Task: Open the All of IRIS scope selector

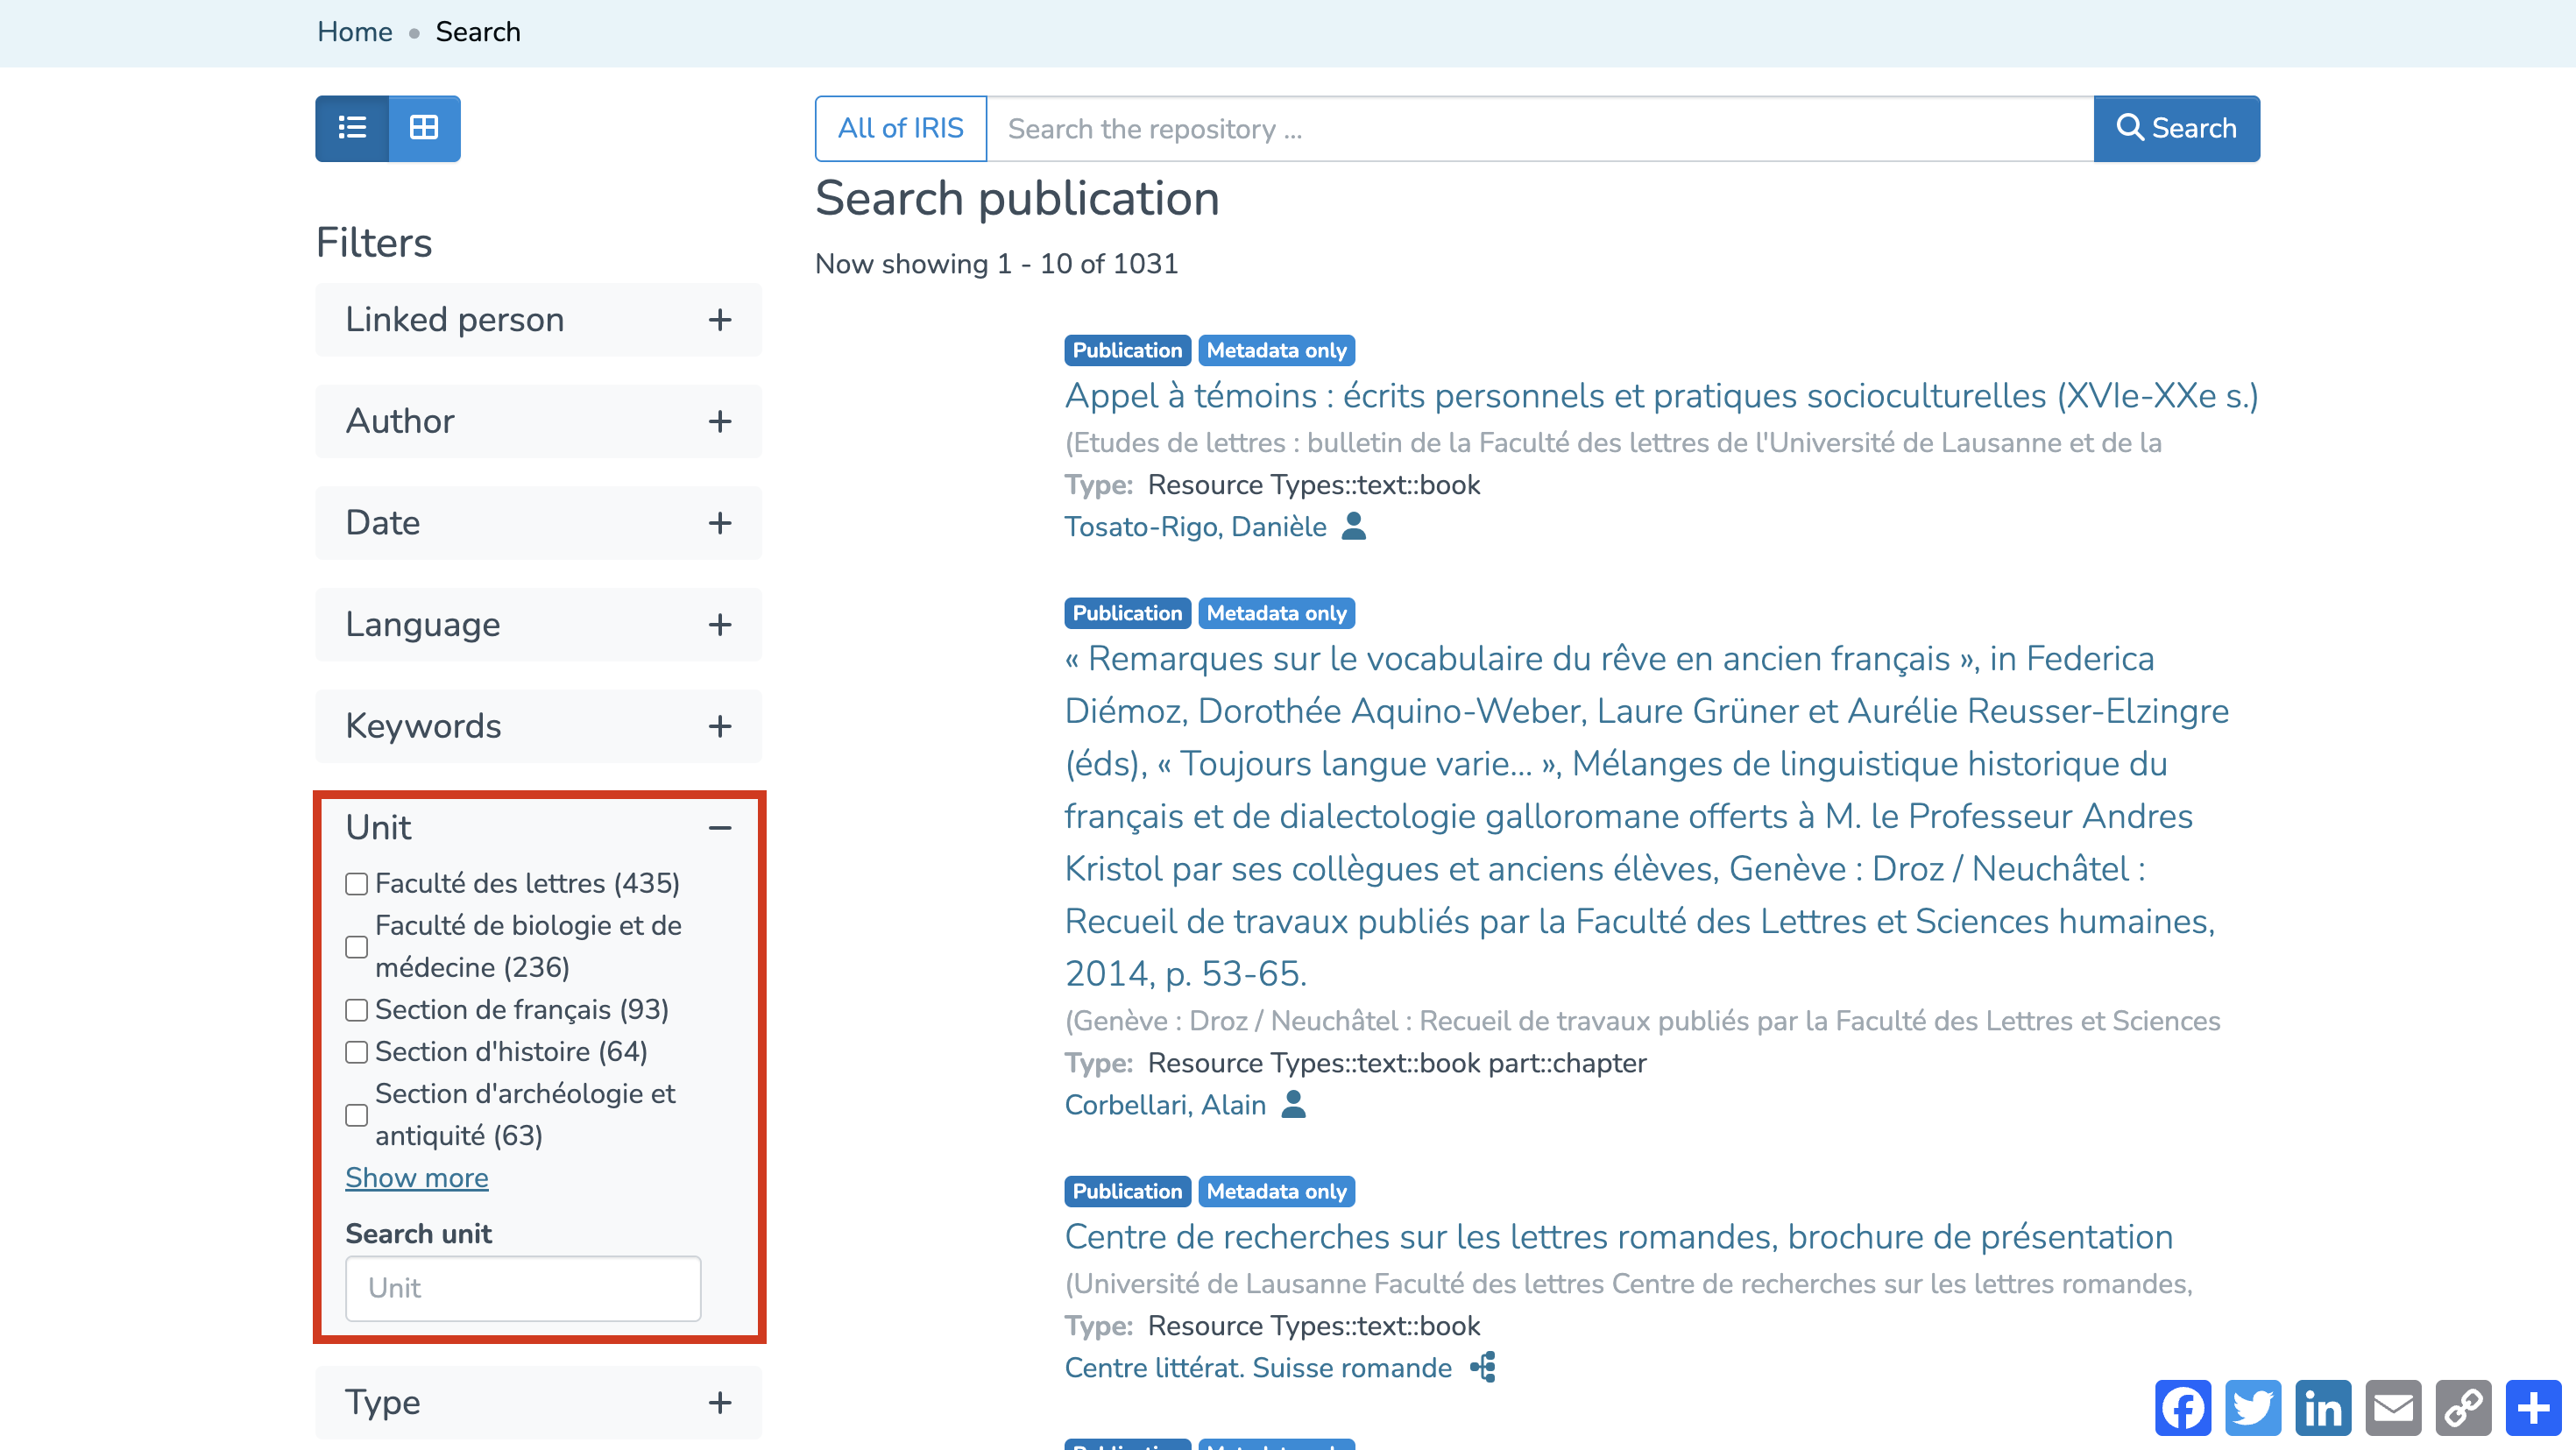Action: tap(900, 128)
